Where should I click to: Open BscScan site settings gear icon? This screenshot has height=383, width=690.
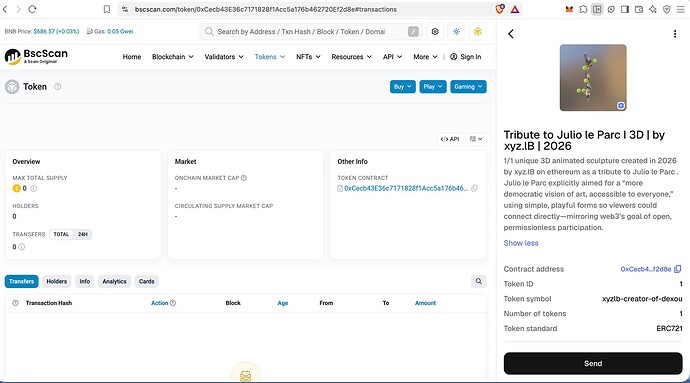coord(435,32)
